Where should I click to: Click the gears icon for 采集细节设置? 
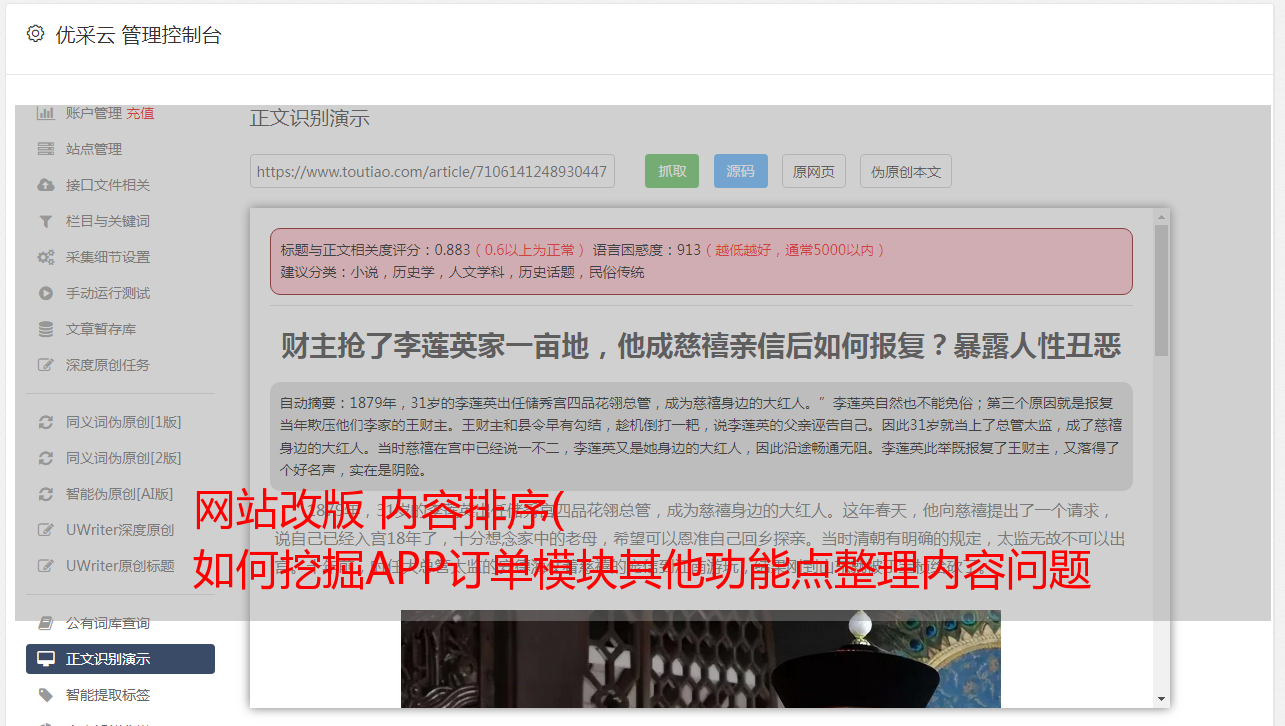(x=46, y=257)
